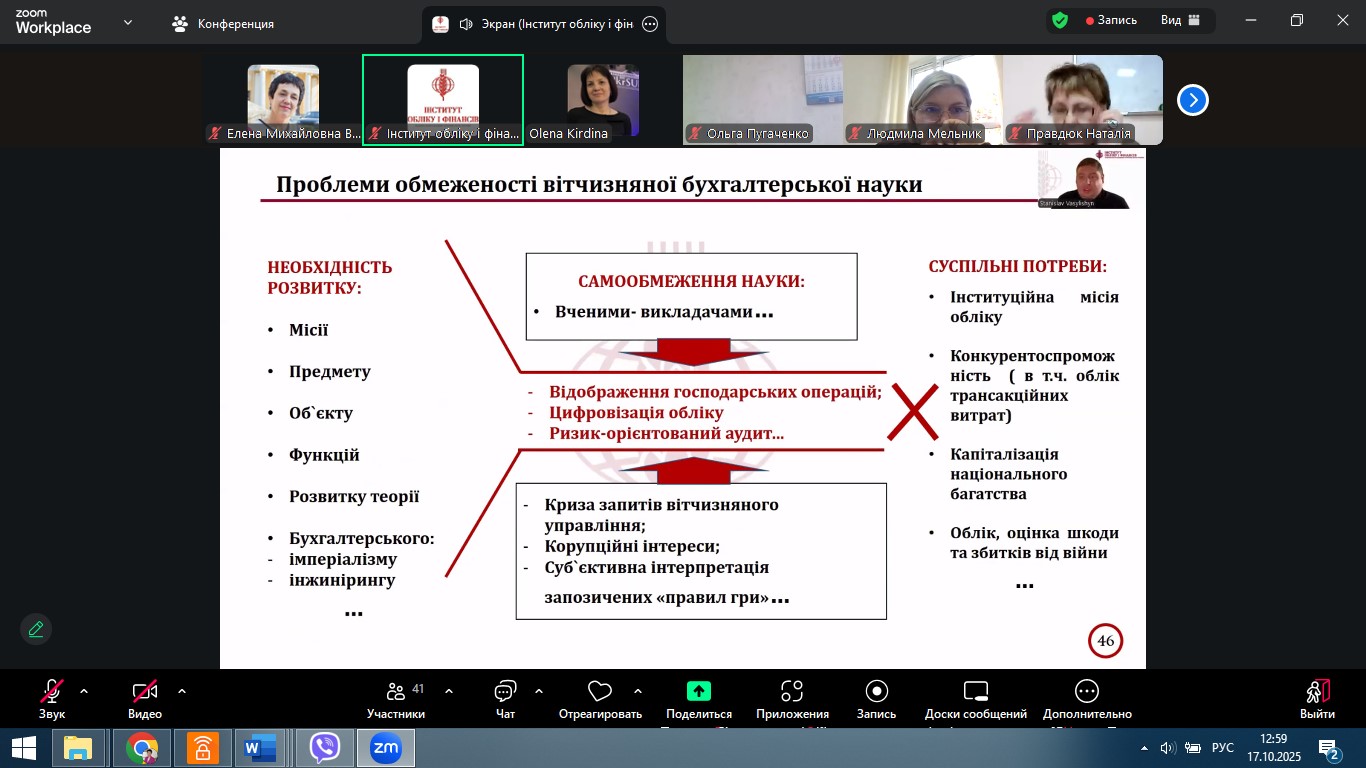Open the Вид view menu
Image resolution: width=1366 pixels, height=768 pixels.
[1178, 20]
